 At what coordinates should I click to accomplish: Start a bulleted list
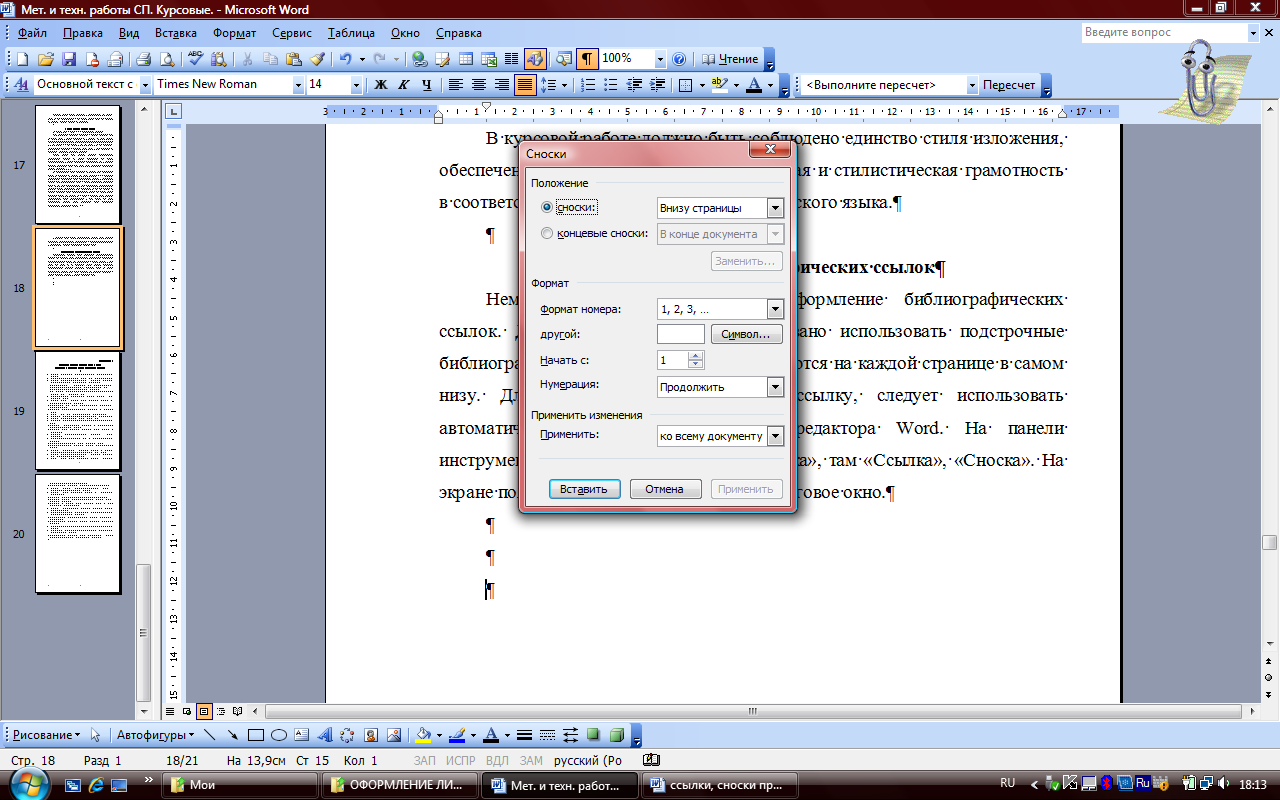coord(612,85)
